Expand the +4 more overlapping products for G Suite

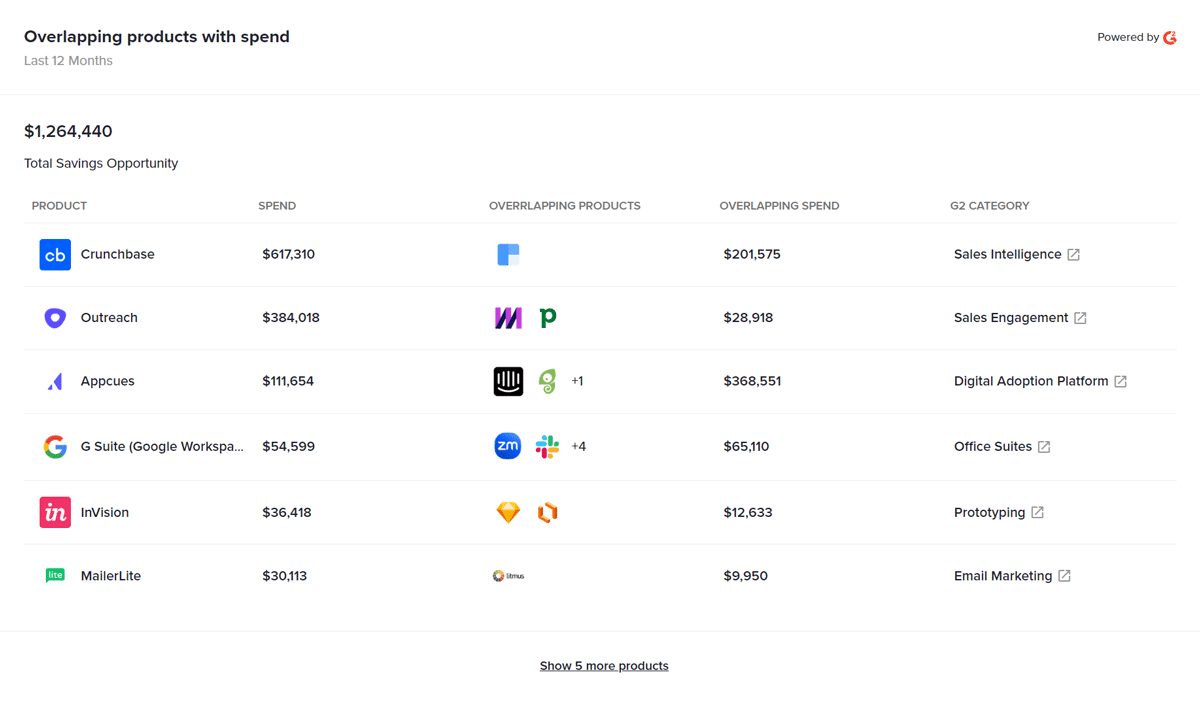tap(578, 447)
